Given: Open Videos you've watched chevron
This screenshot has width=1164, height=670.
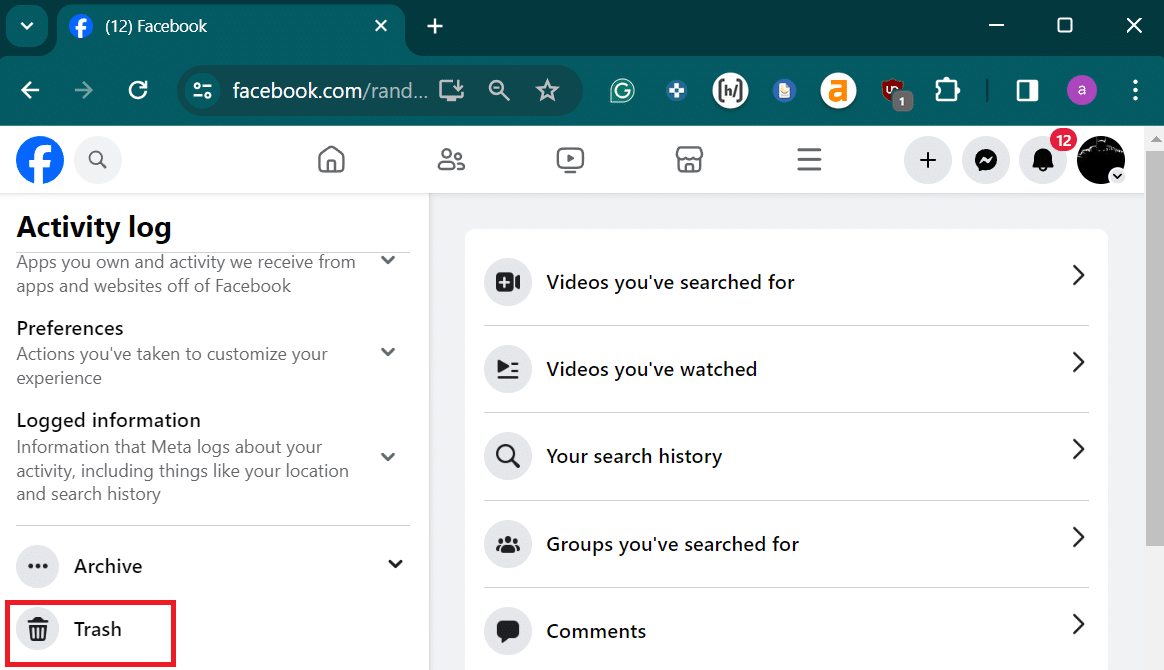Looking at the screenshot, I should point(1079,362).
